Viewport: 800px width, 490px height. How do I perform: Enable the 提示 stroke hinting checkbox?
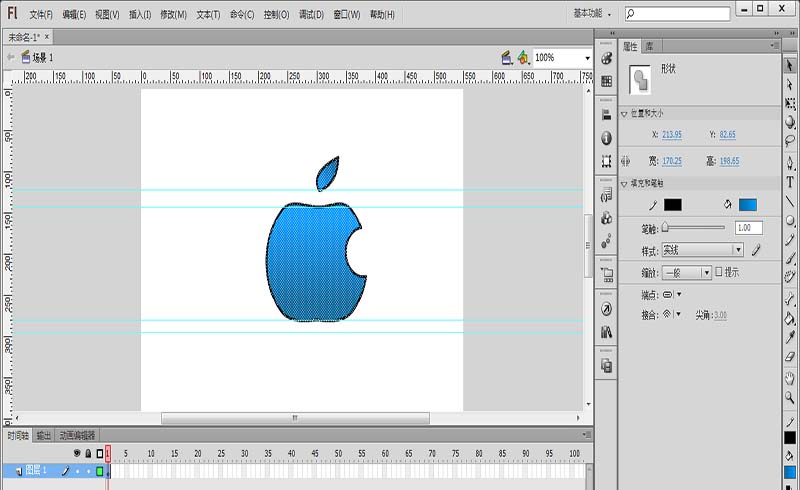pos(718,272)
